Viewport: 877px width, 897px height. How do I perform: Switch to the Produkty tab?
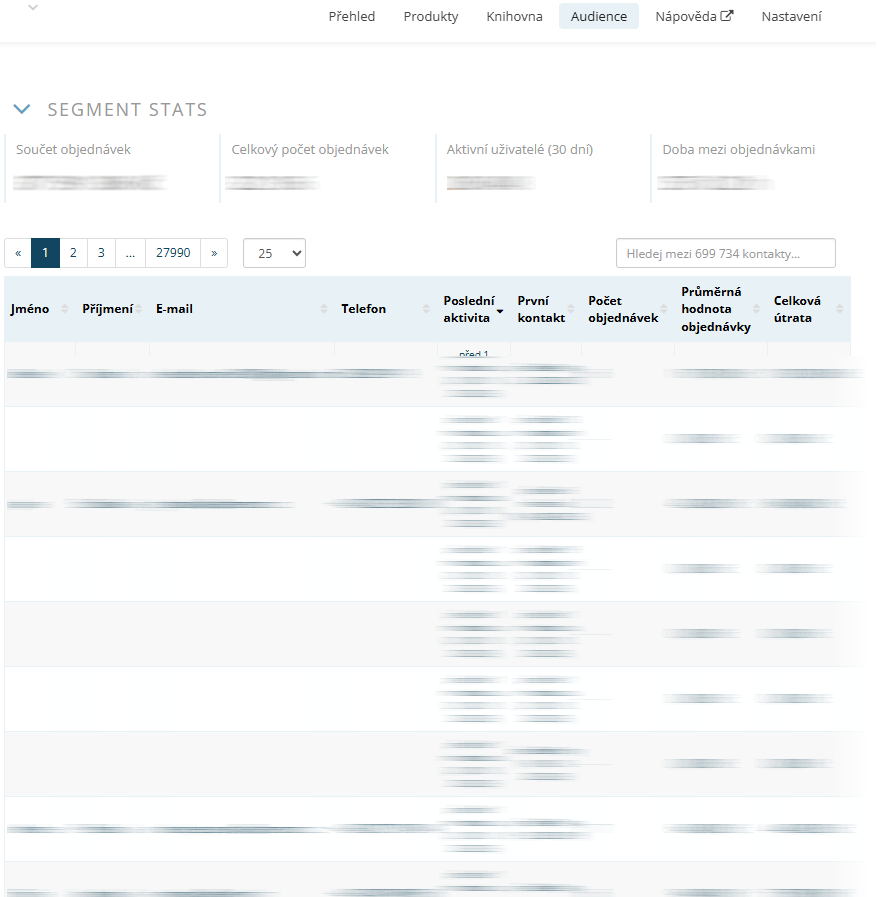coord(431,16)
